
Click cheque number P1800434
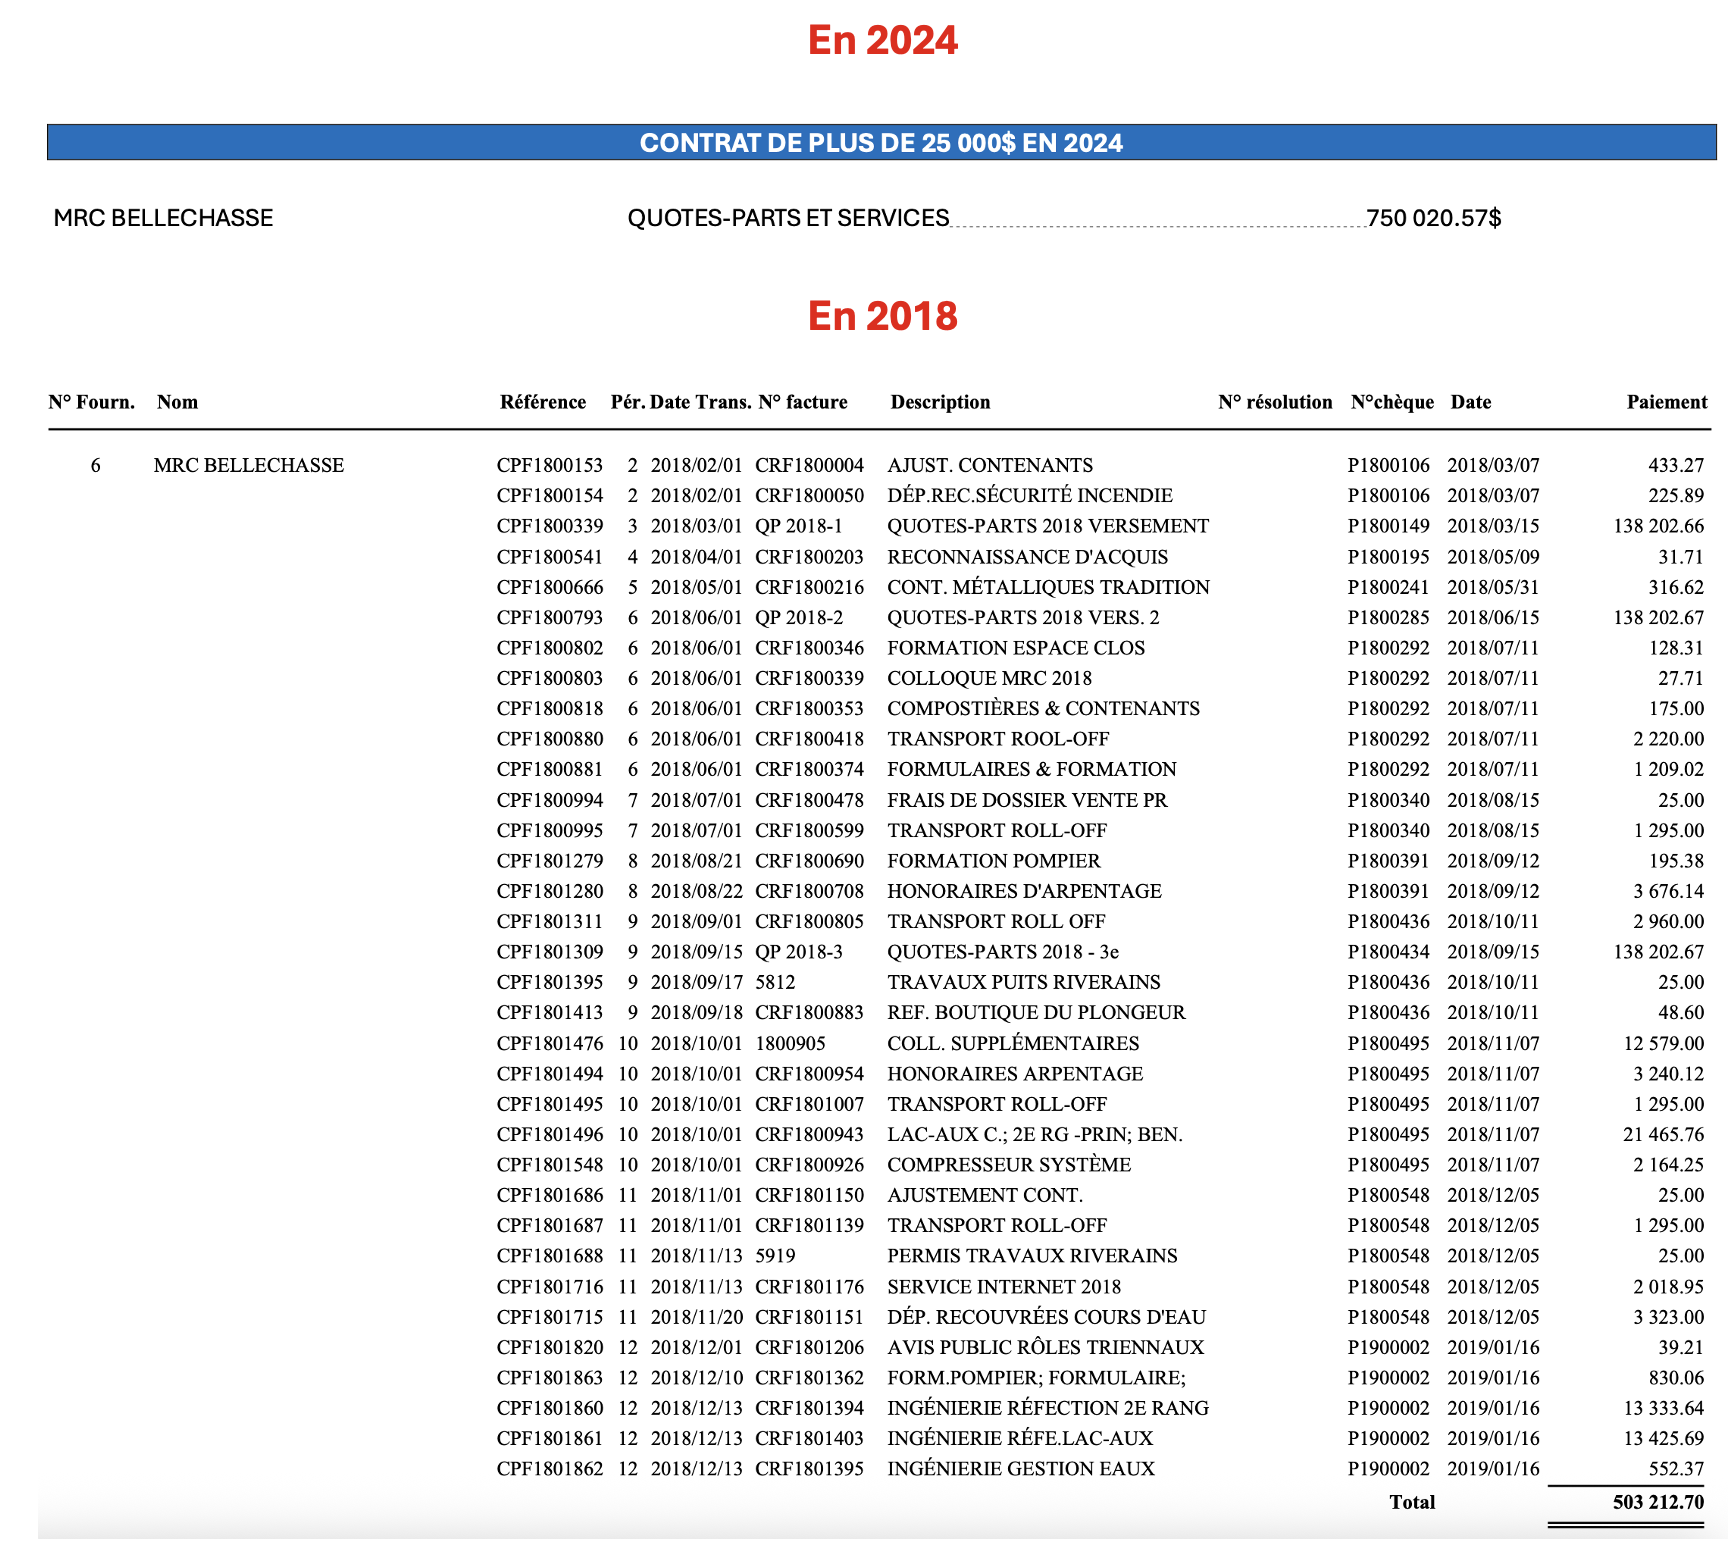1388,952
